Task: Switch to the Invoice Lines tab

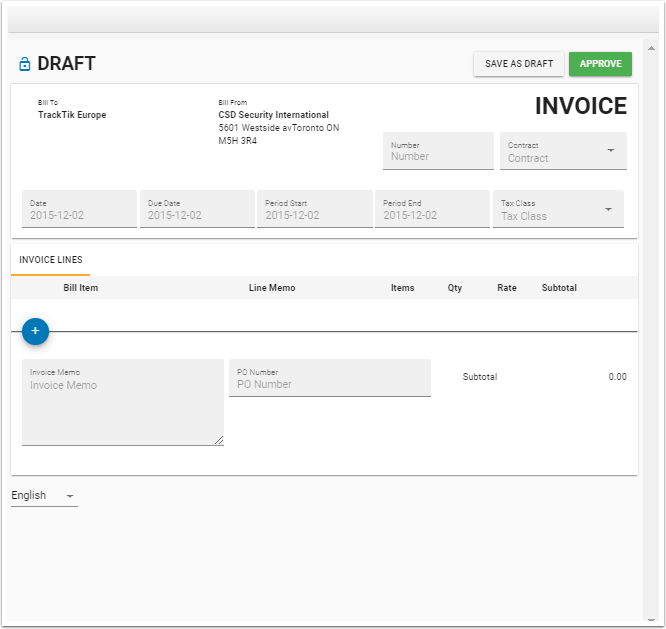Action: [x=51, y=259]
